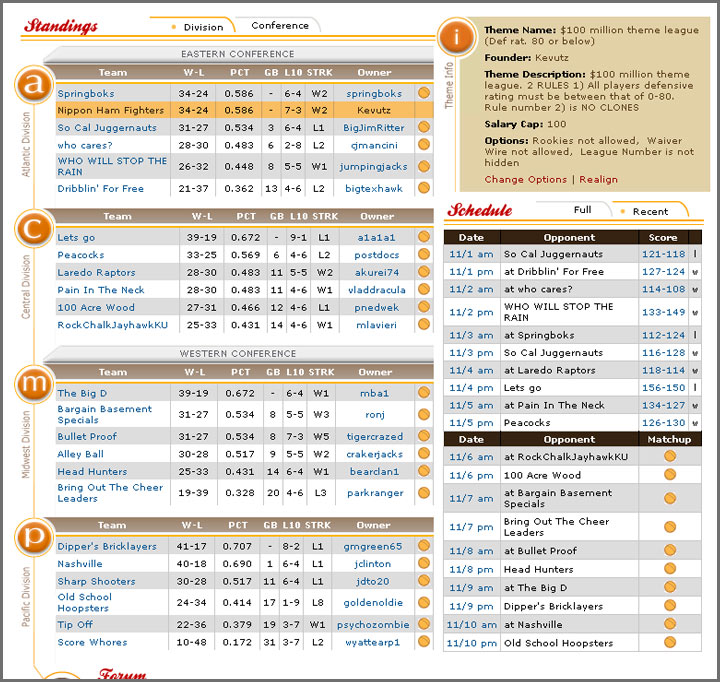Open the matchup icon for the at Bullet Proof game
The height and width of the screenshot is (682, 720).
(669, 551)
